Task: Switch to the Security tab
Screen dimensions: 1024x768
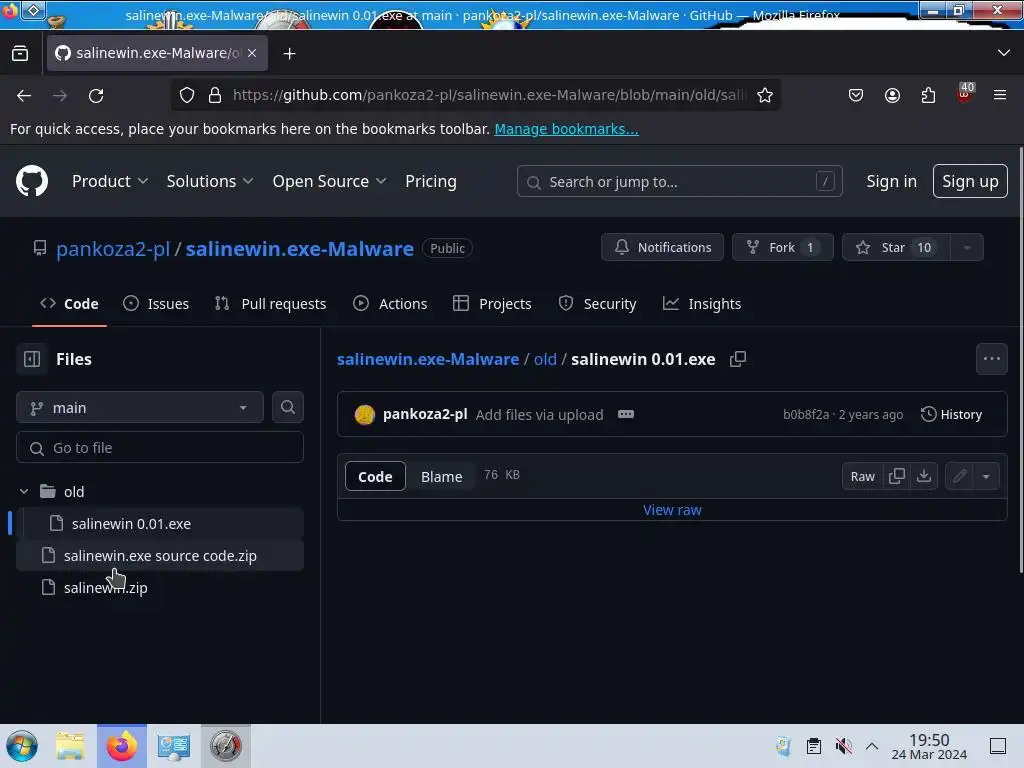Action: pos(597,304)
